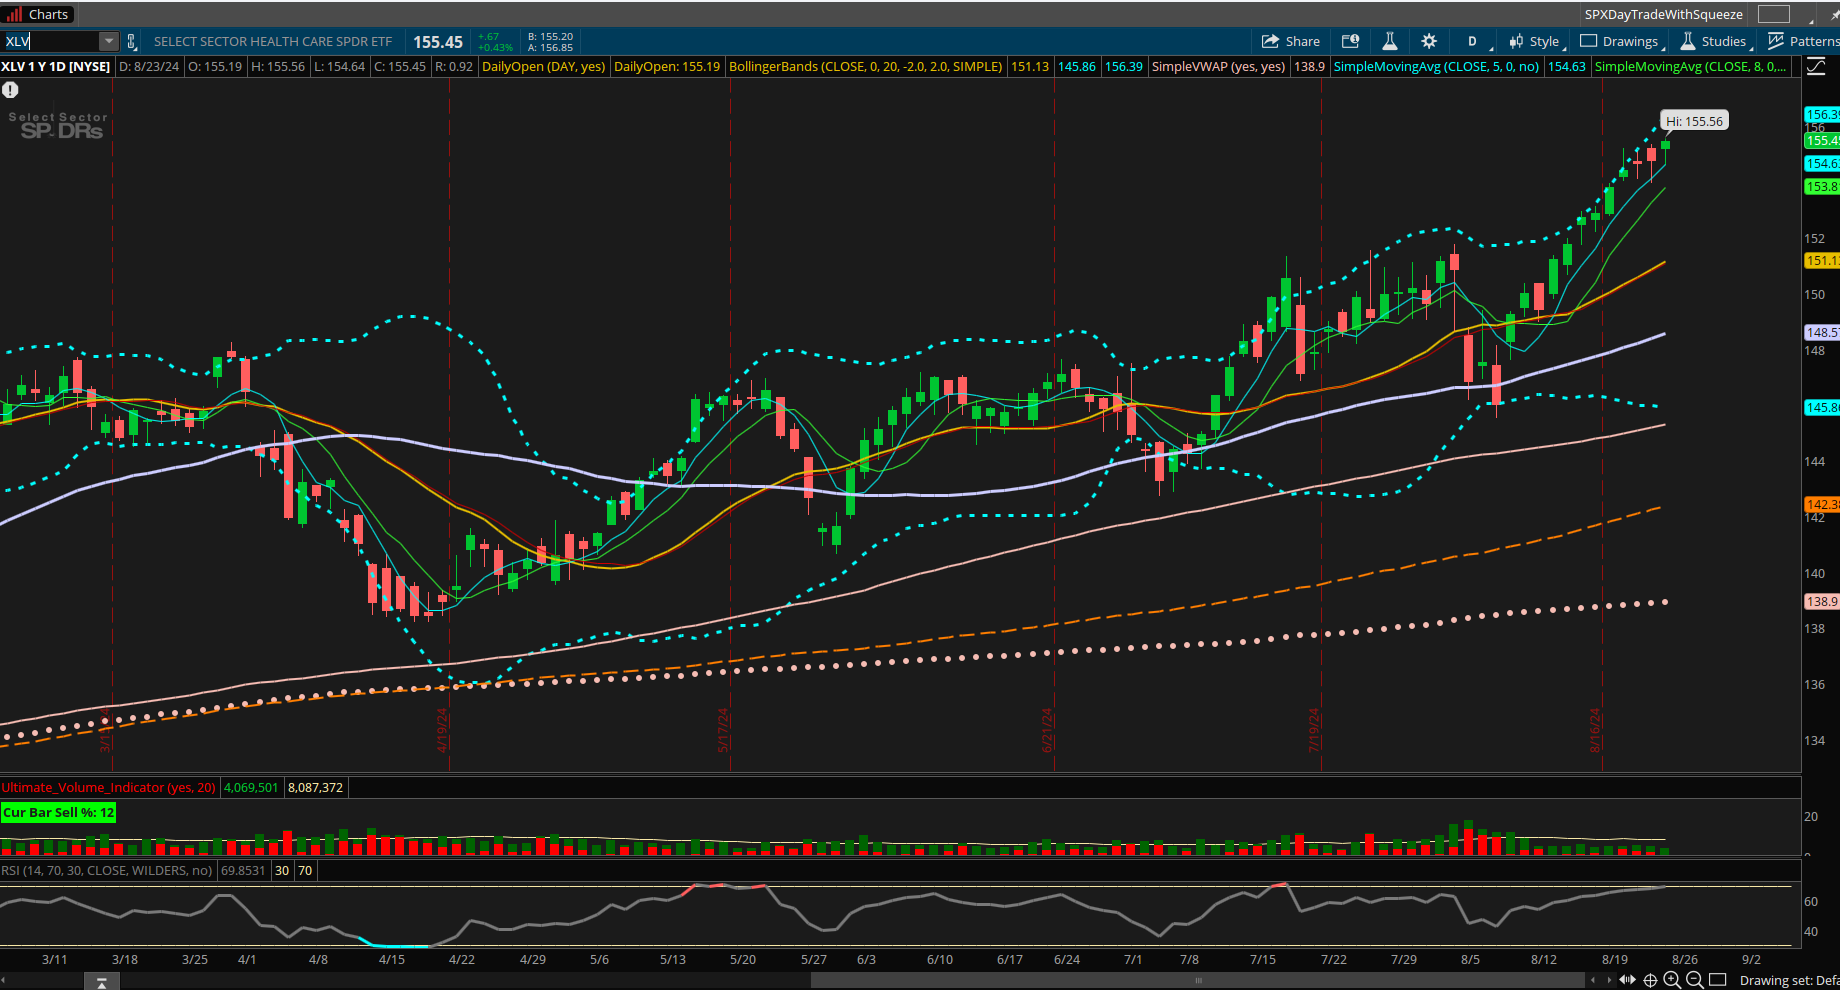The height and width of the screenshot is (990, 1840).
Task: Click the Drawing set: Default label
Action: point(1789,981)
